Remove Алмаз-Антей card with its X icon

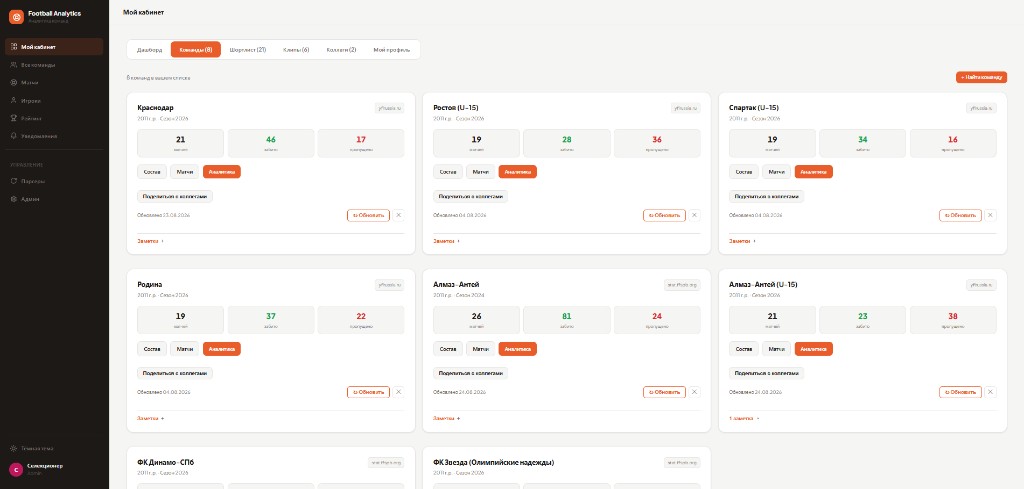[x=694, y=392]
